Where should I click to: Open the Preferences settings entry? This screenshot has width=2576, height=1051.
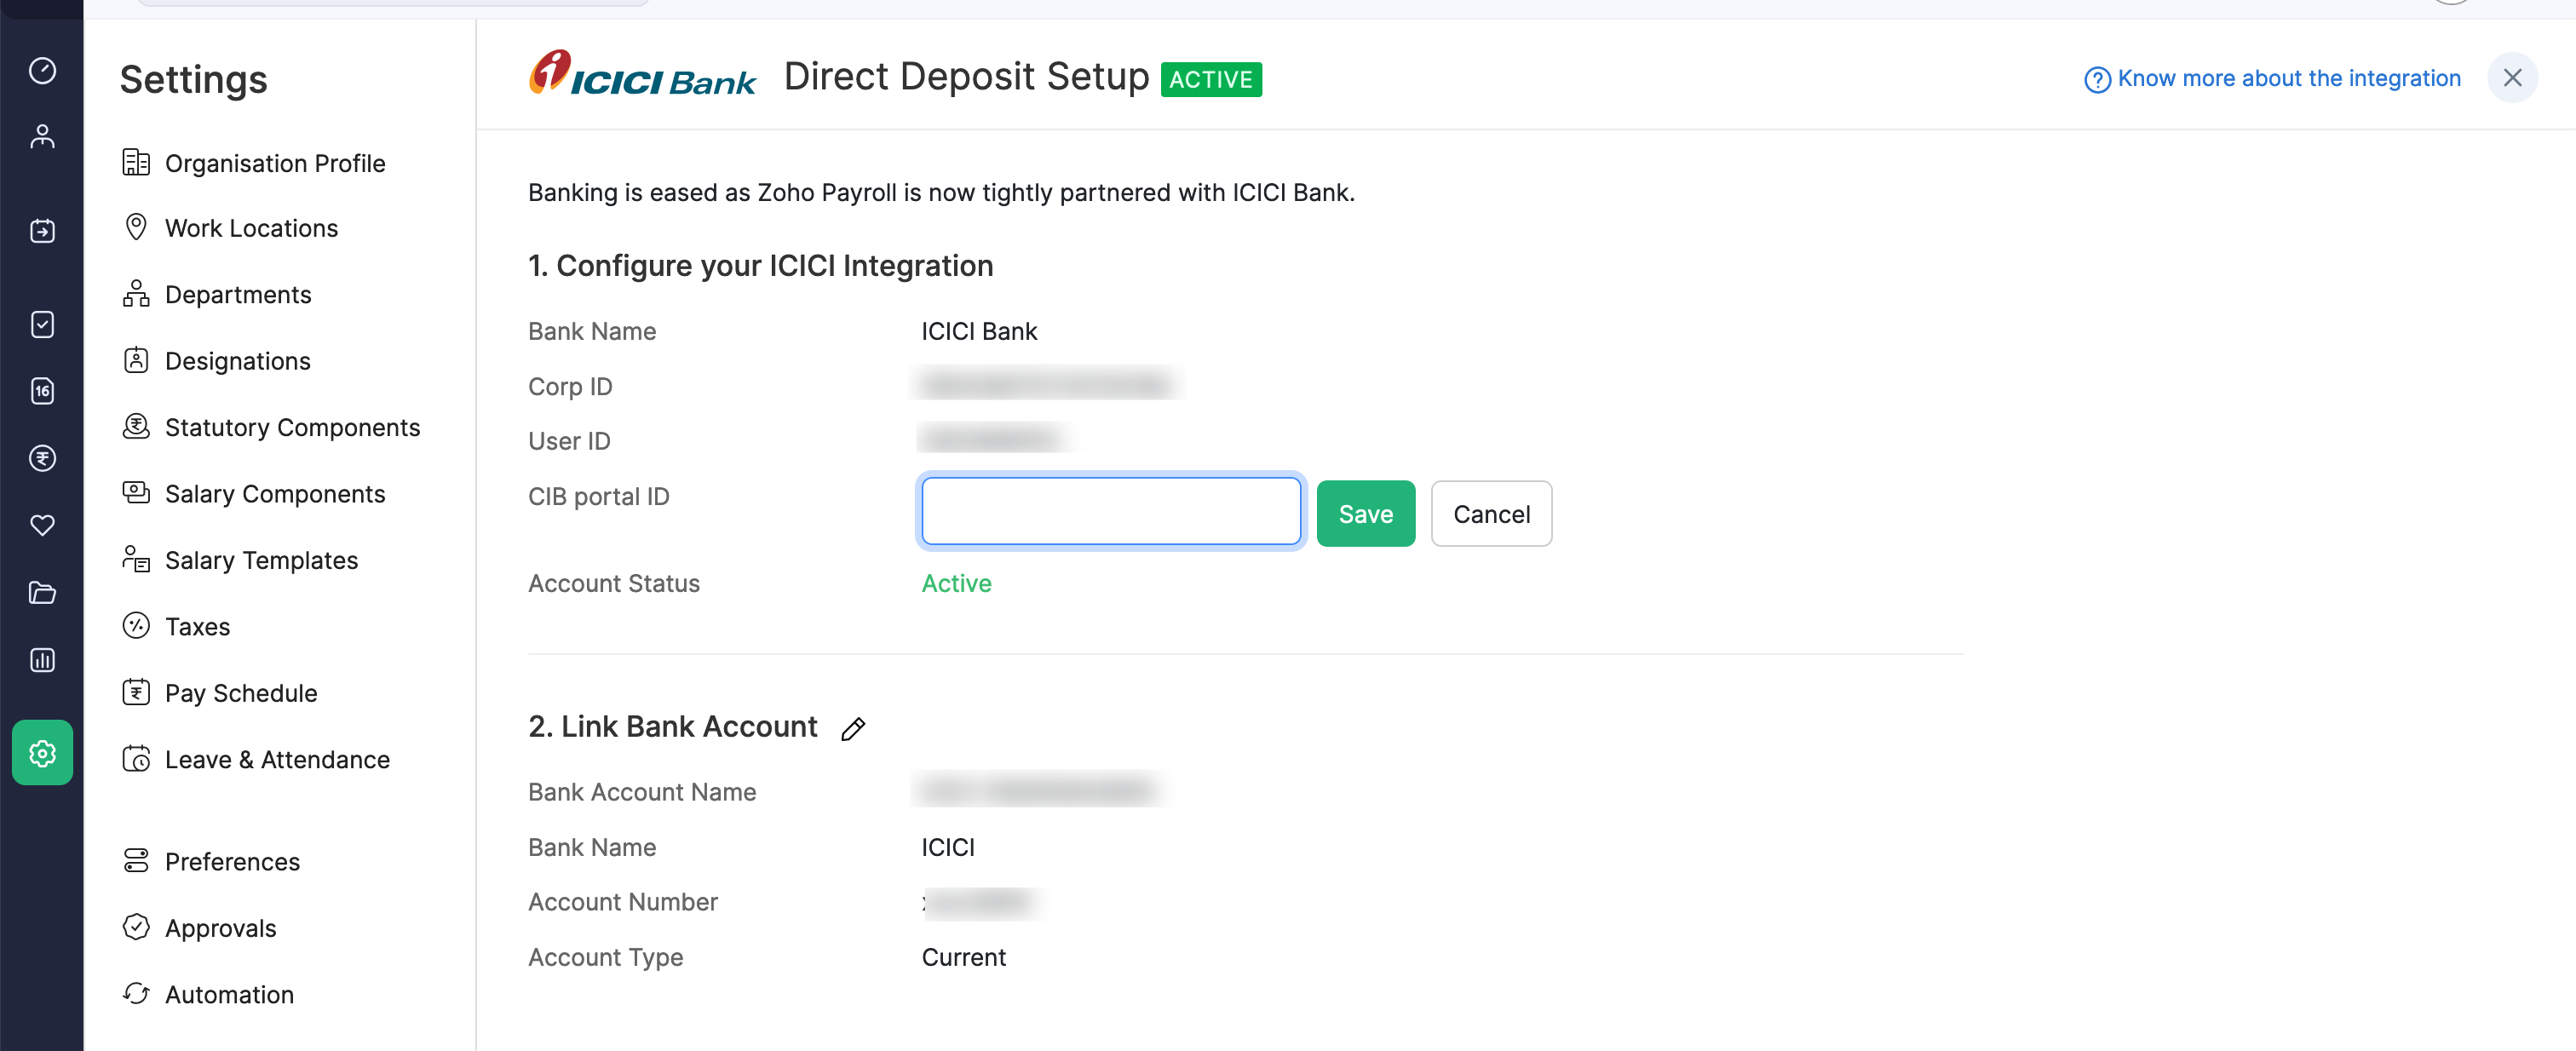[x=232, y=861]
